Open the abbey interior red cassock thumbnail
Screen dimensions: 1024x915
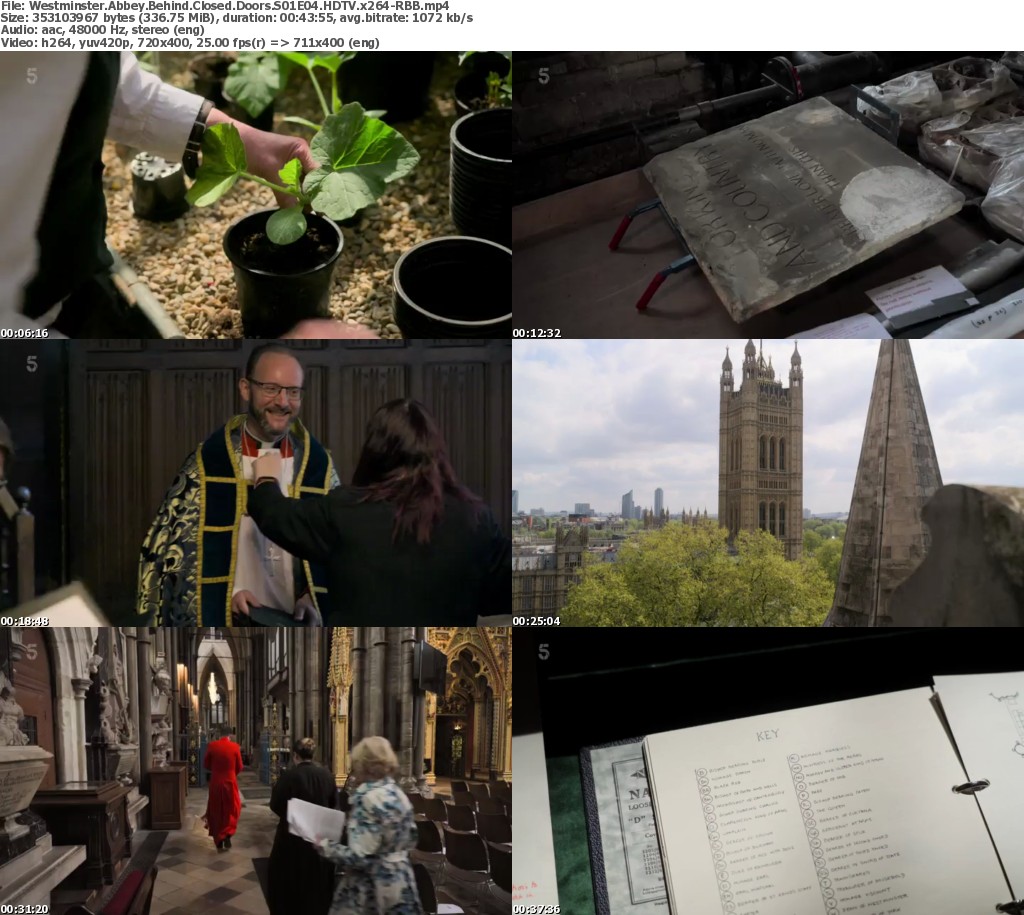255,771
